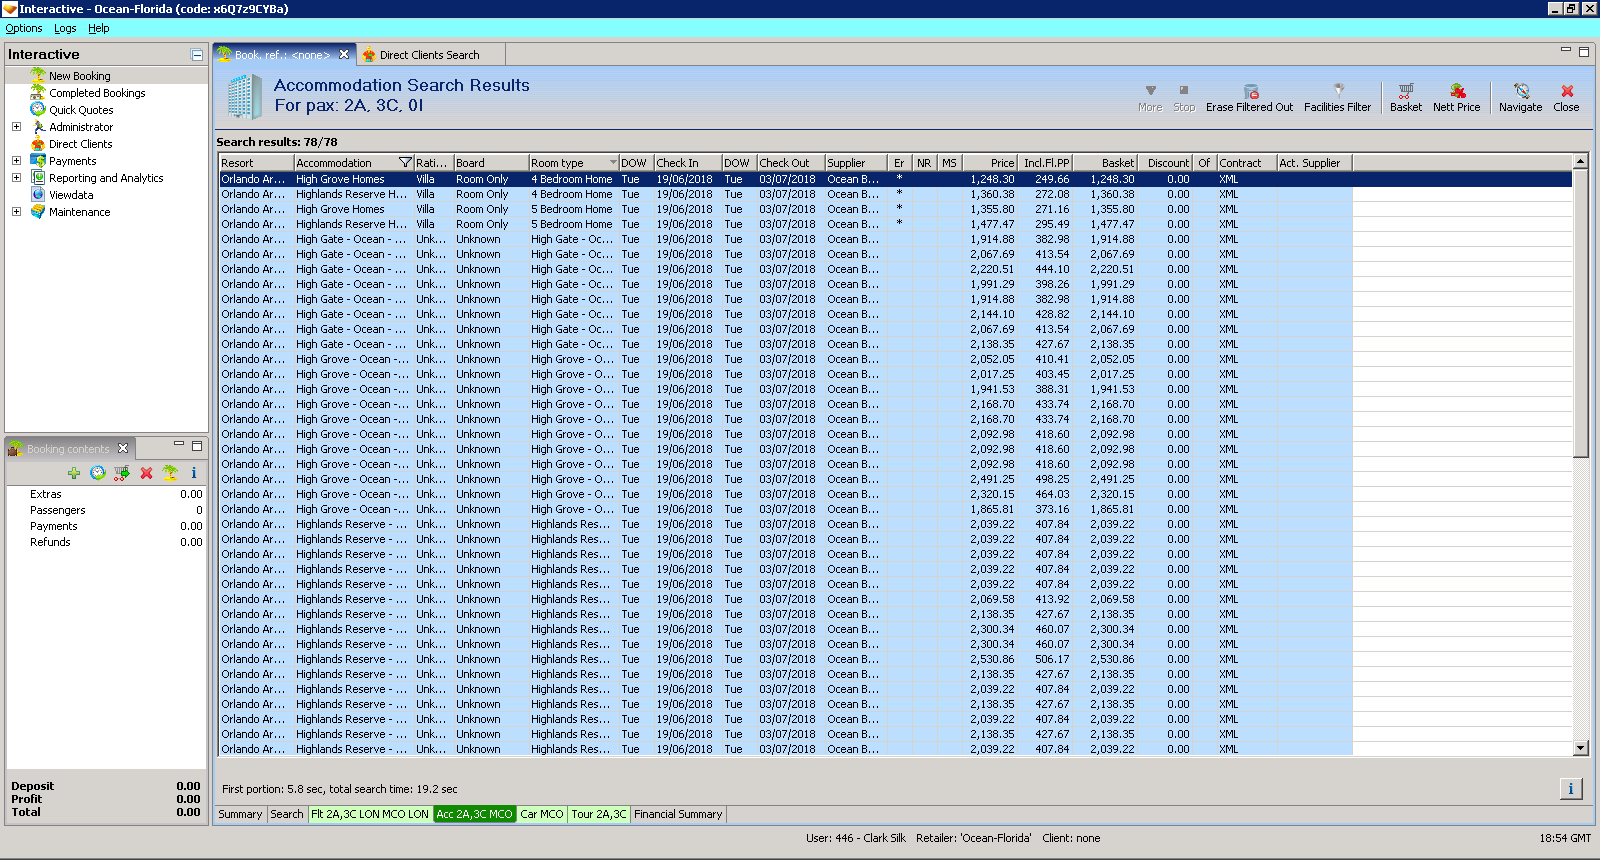Click the red X delete icon in Booking contents
Viewport: 1600px width, 860px height.
tap(146, 473)
